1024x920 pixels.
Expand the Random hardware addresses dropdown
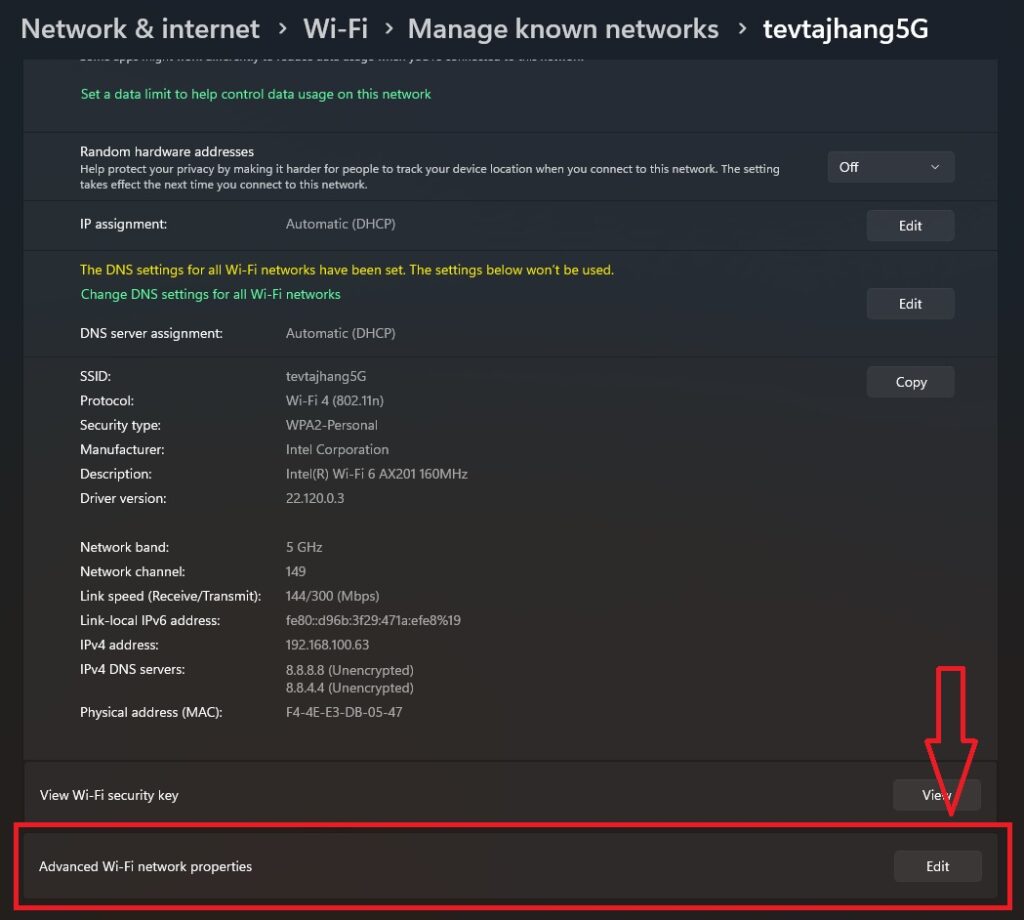pos(890,167)
